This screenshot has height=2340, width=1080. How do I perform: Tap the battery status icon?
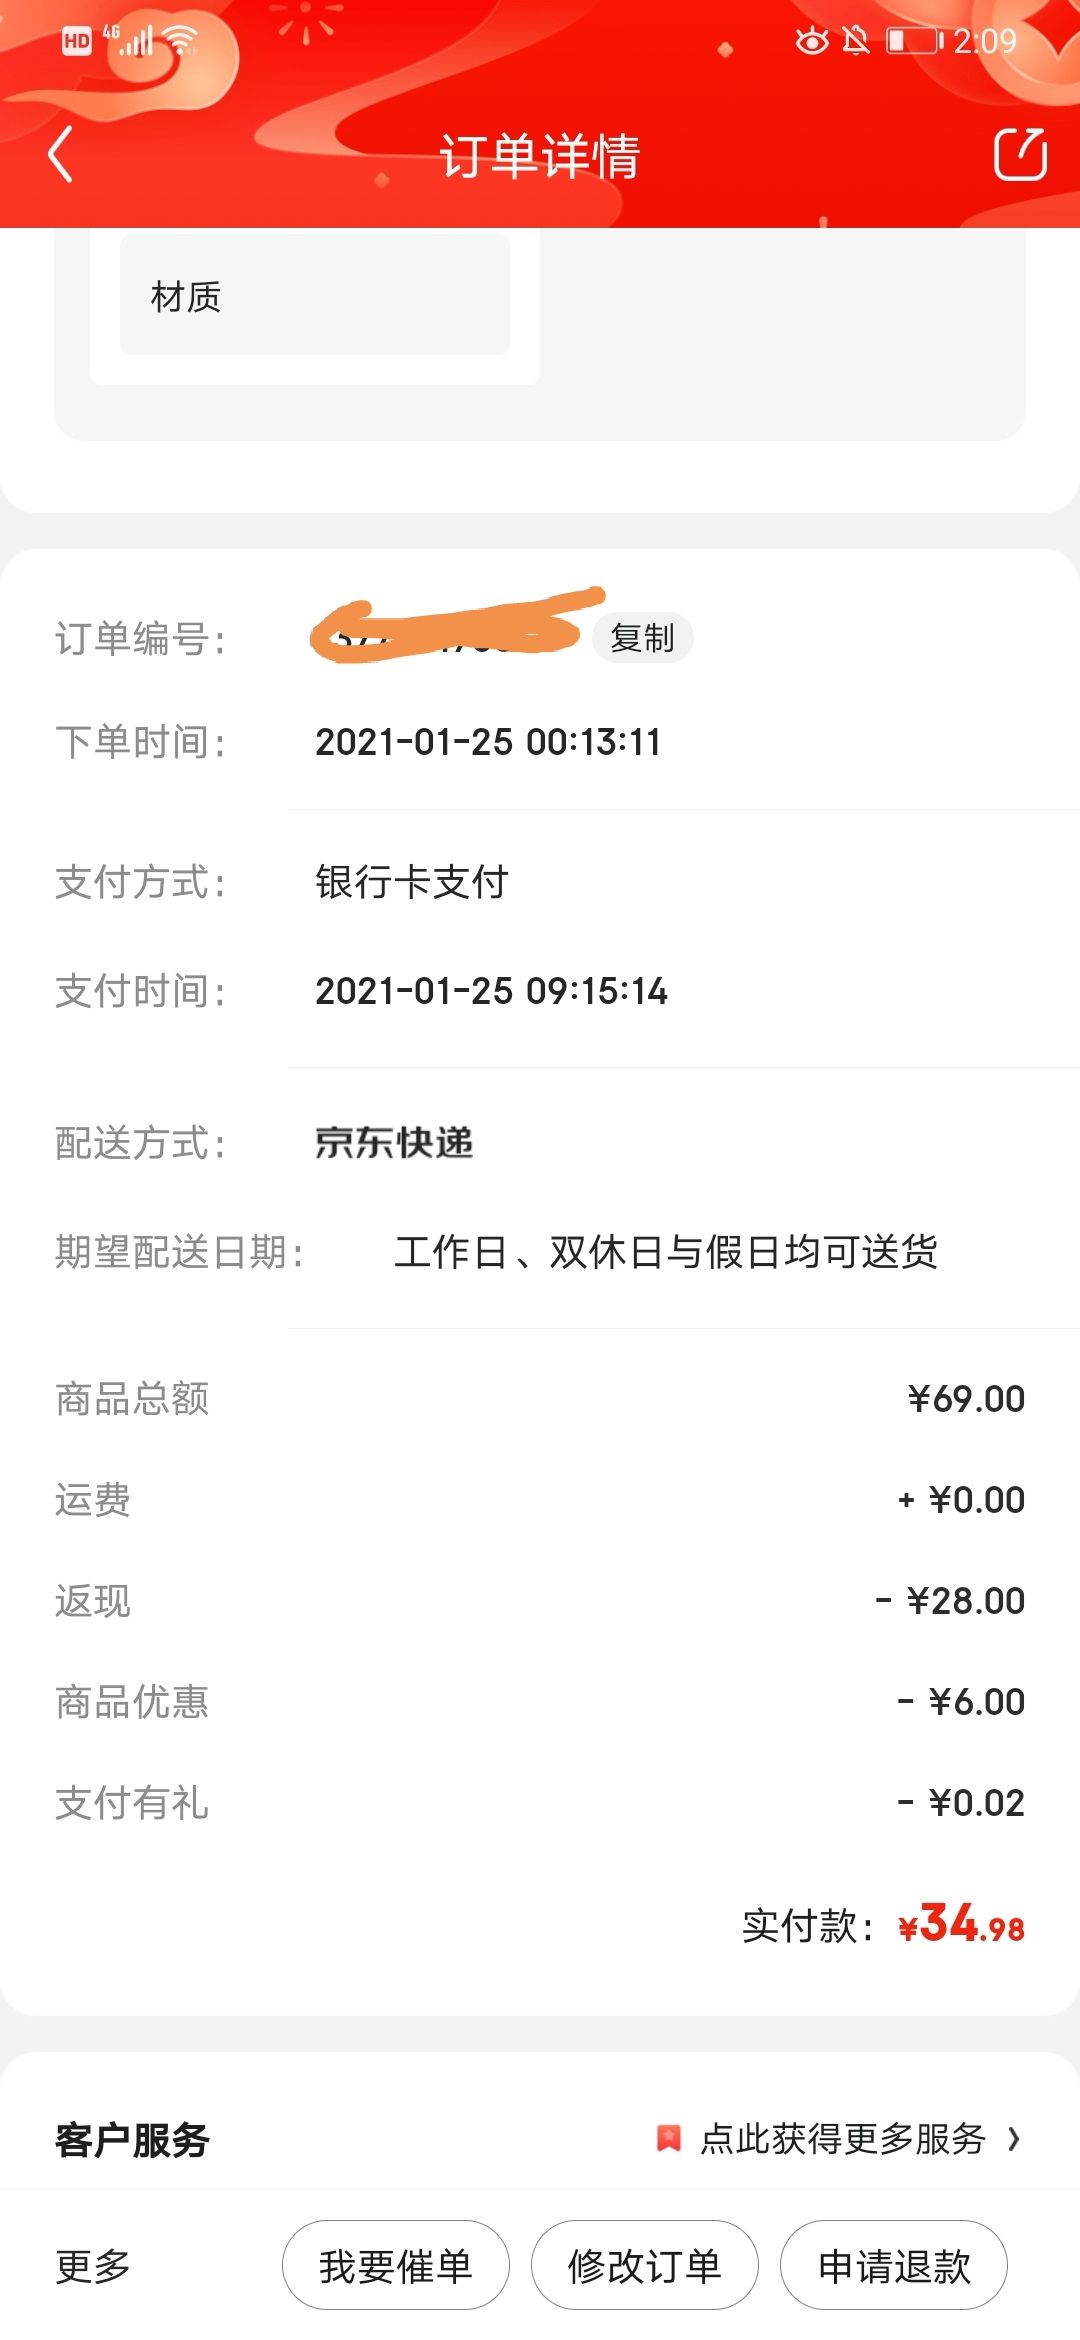click(914, 40)
